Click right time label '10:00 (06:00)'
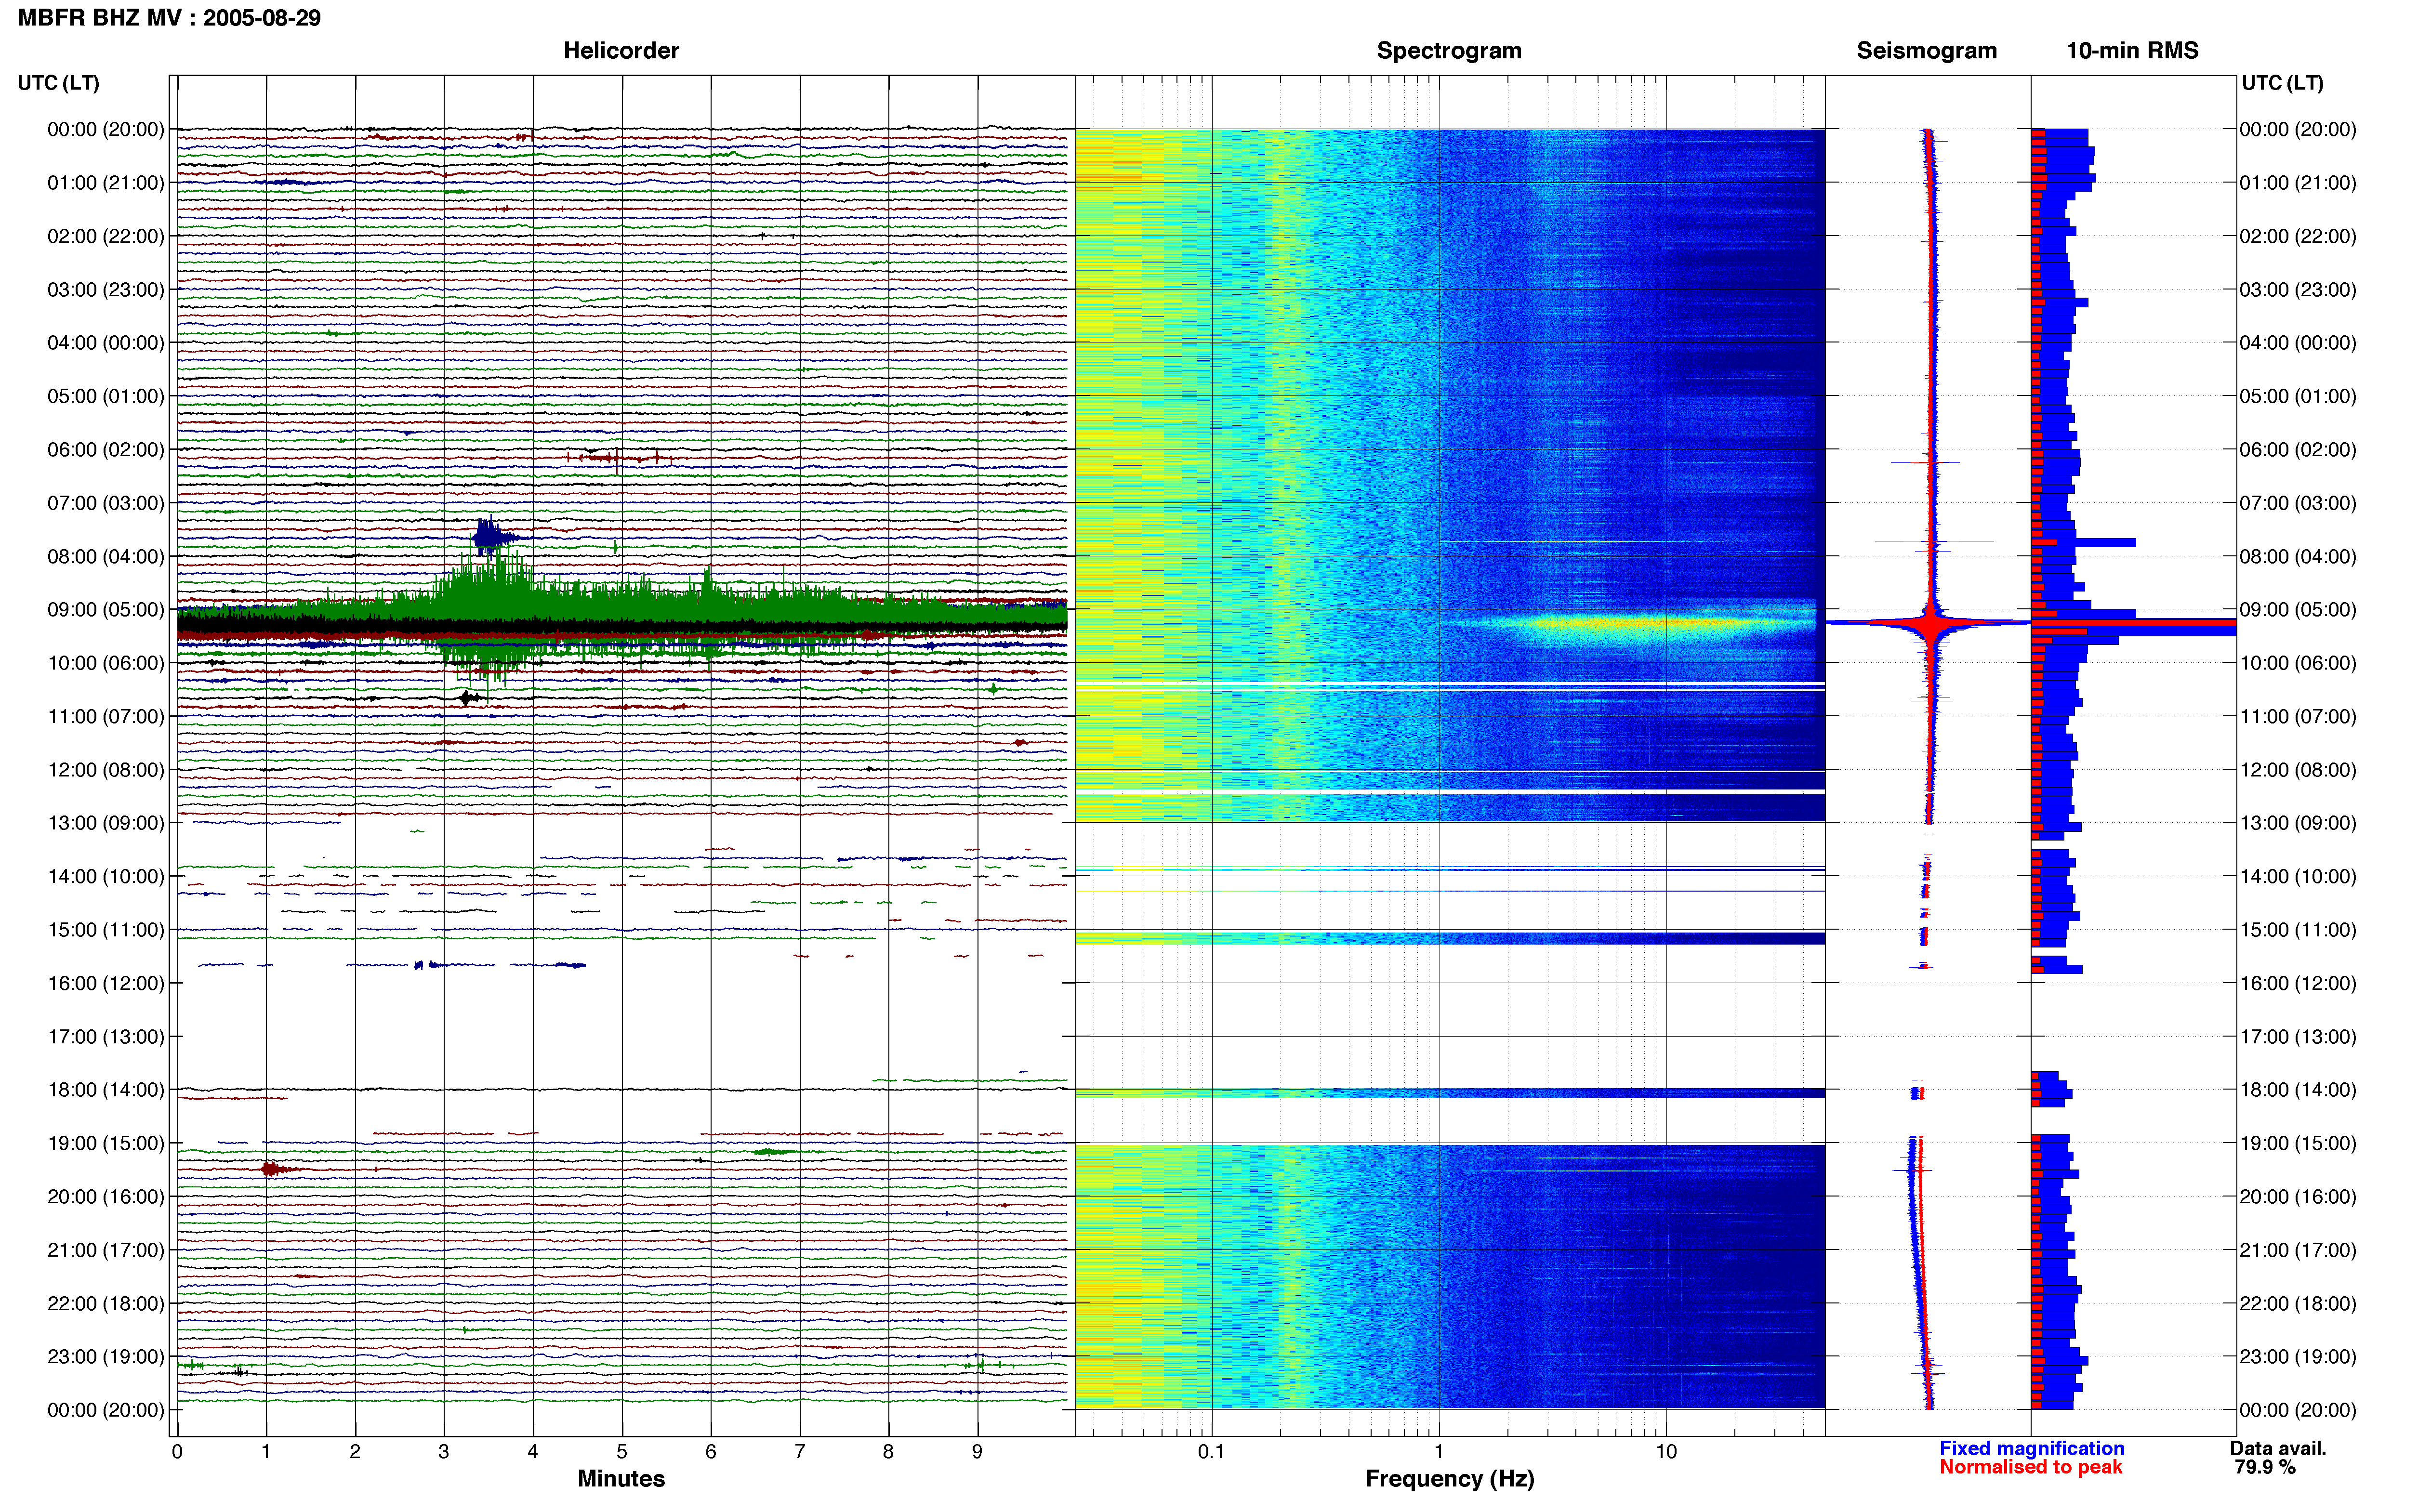This screenshot has width=2418, height=1512. (x=2298, y=663)
